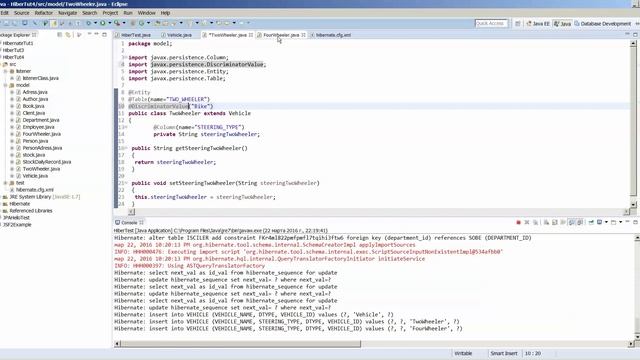
Task: Click "Smart Insert" in the status bar
Action: pos(504,353)
